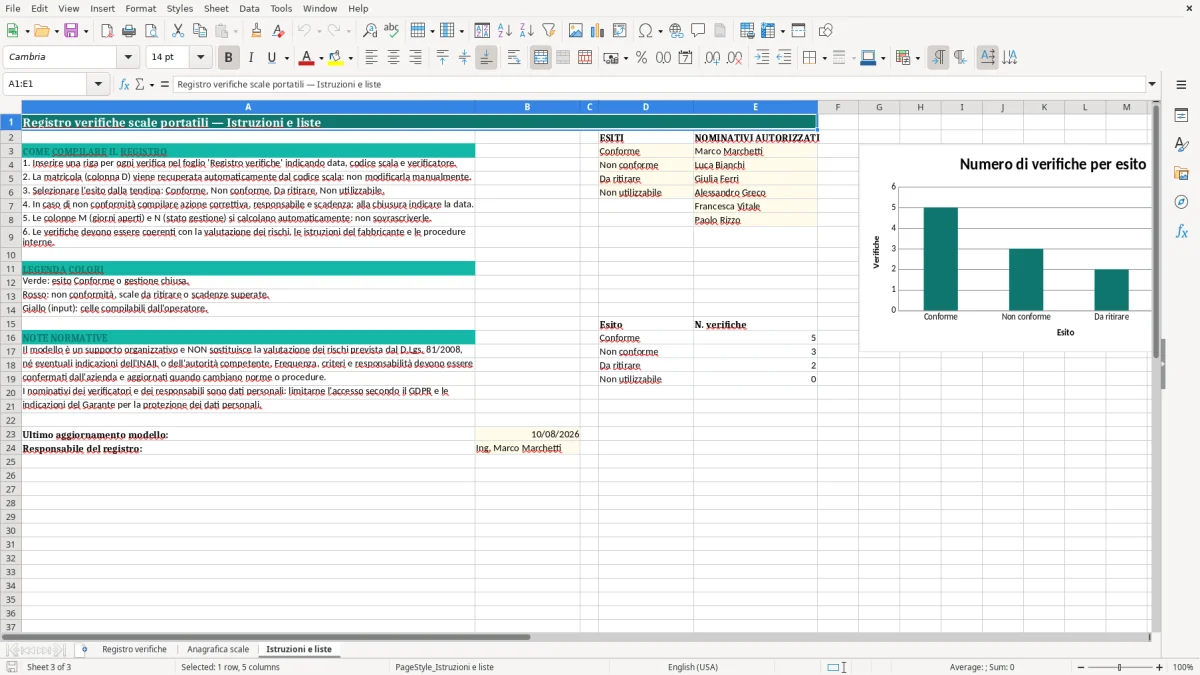
Task: Format cell as date
Action: [685, 58]
